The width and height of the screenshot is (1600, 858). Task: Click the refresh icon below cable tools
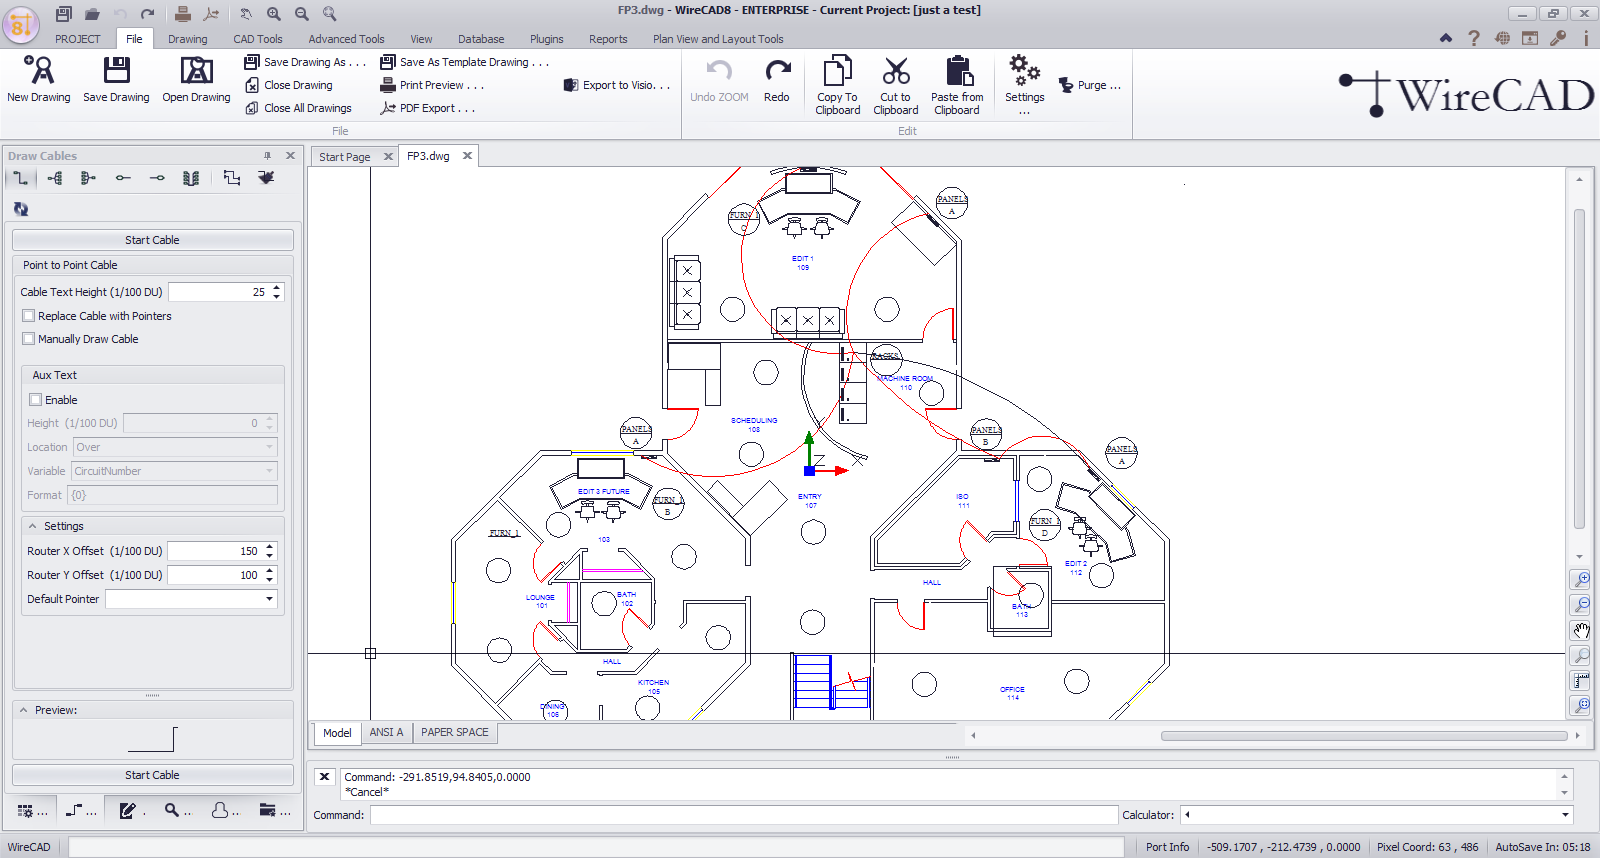(20, 209)
